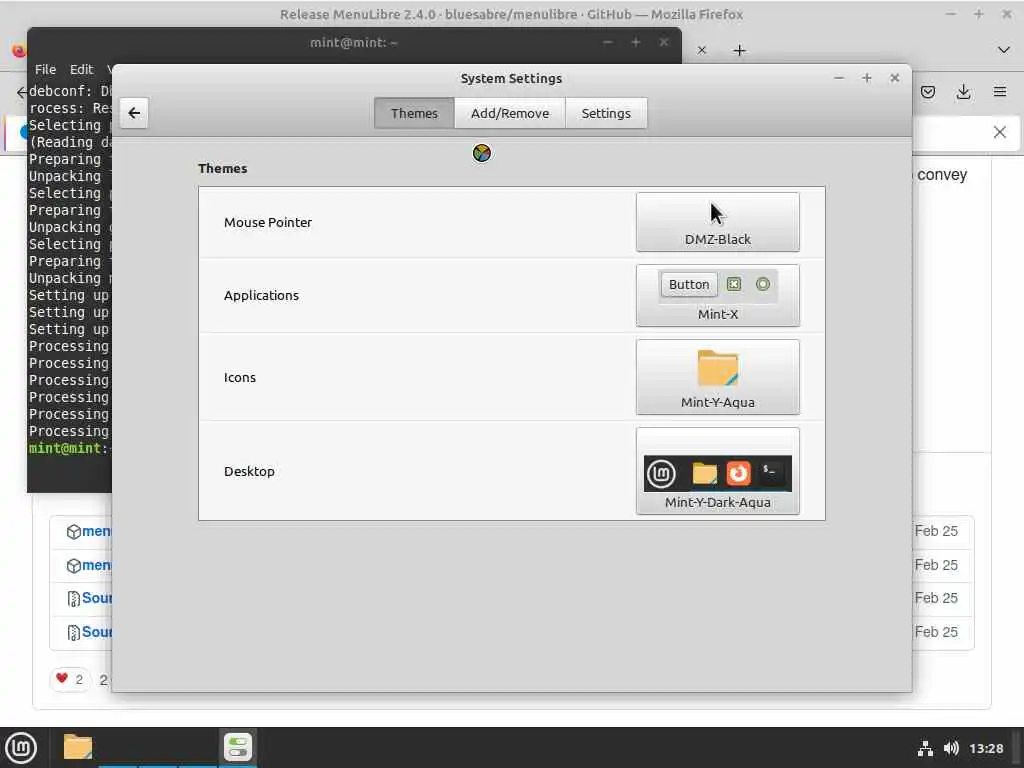Image resolution: width=1024 pixels, height=768 pixels.
Task: Open new tab in Firefox
Action: coord(739,50)
